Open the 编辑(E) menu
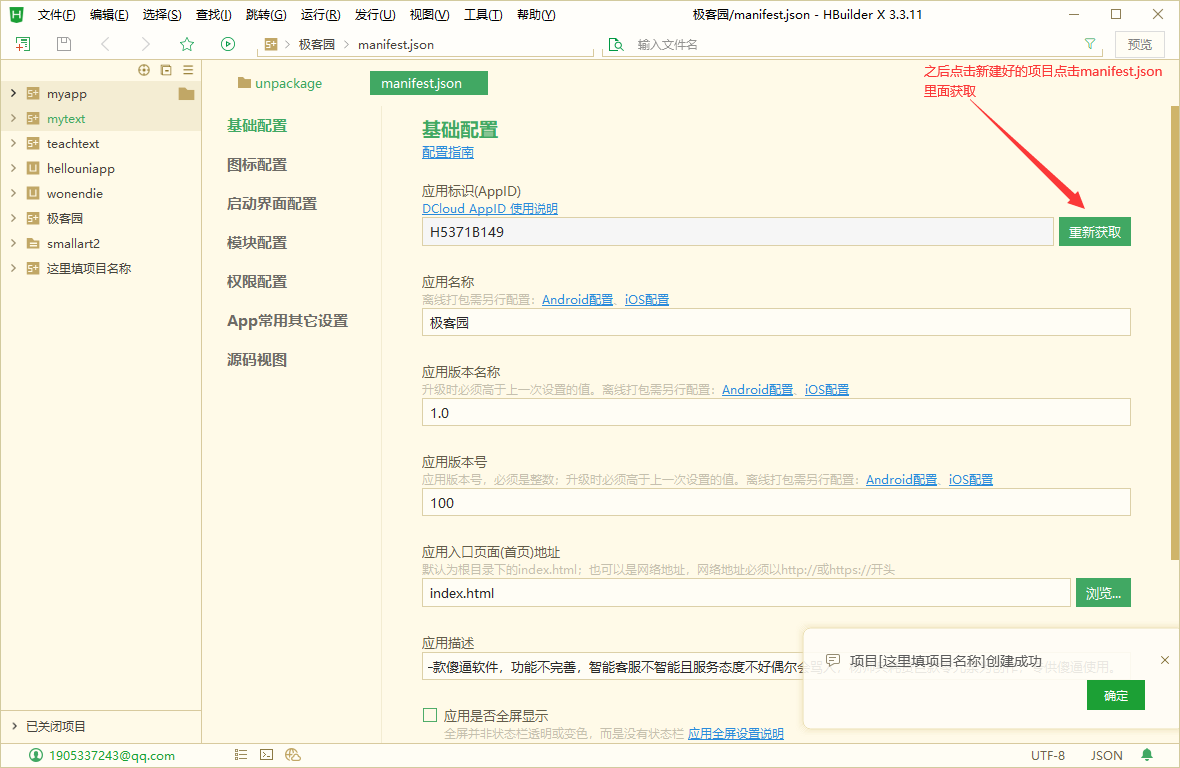The image size is (1180, 768). [109, 14]
